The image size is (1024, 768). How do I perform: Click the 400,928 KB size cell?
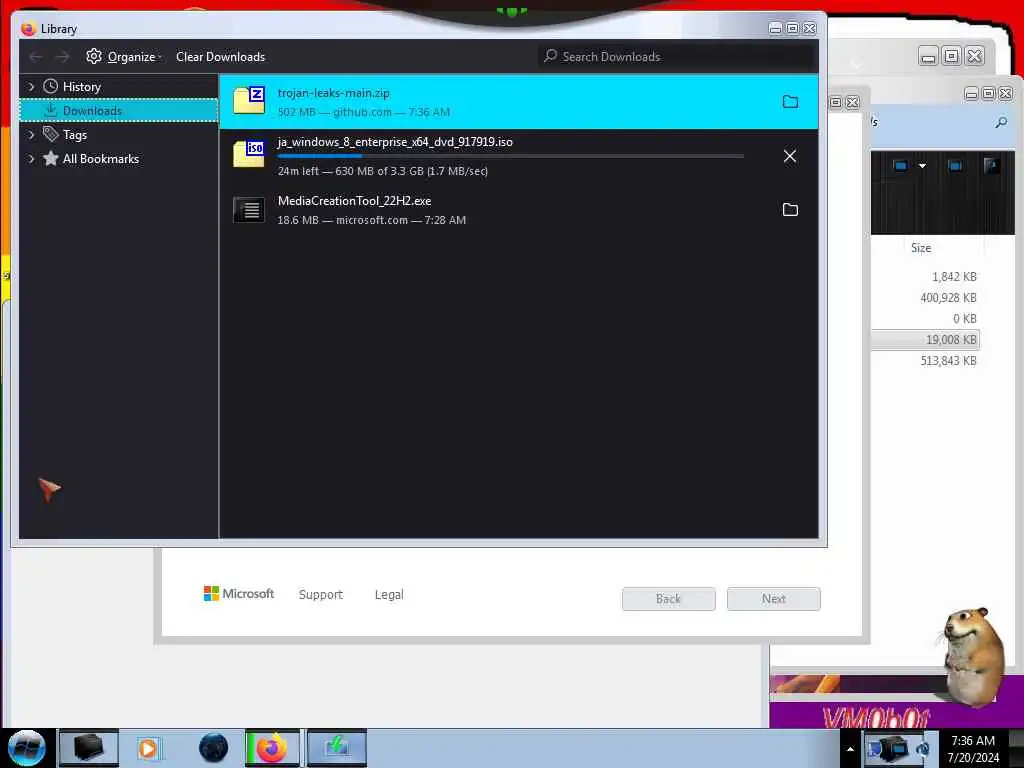click(948, 298)
